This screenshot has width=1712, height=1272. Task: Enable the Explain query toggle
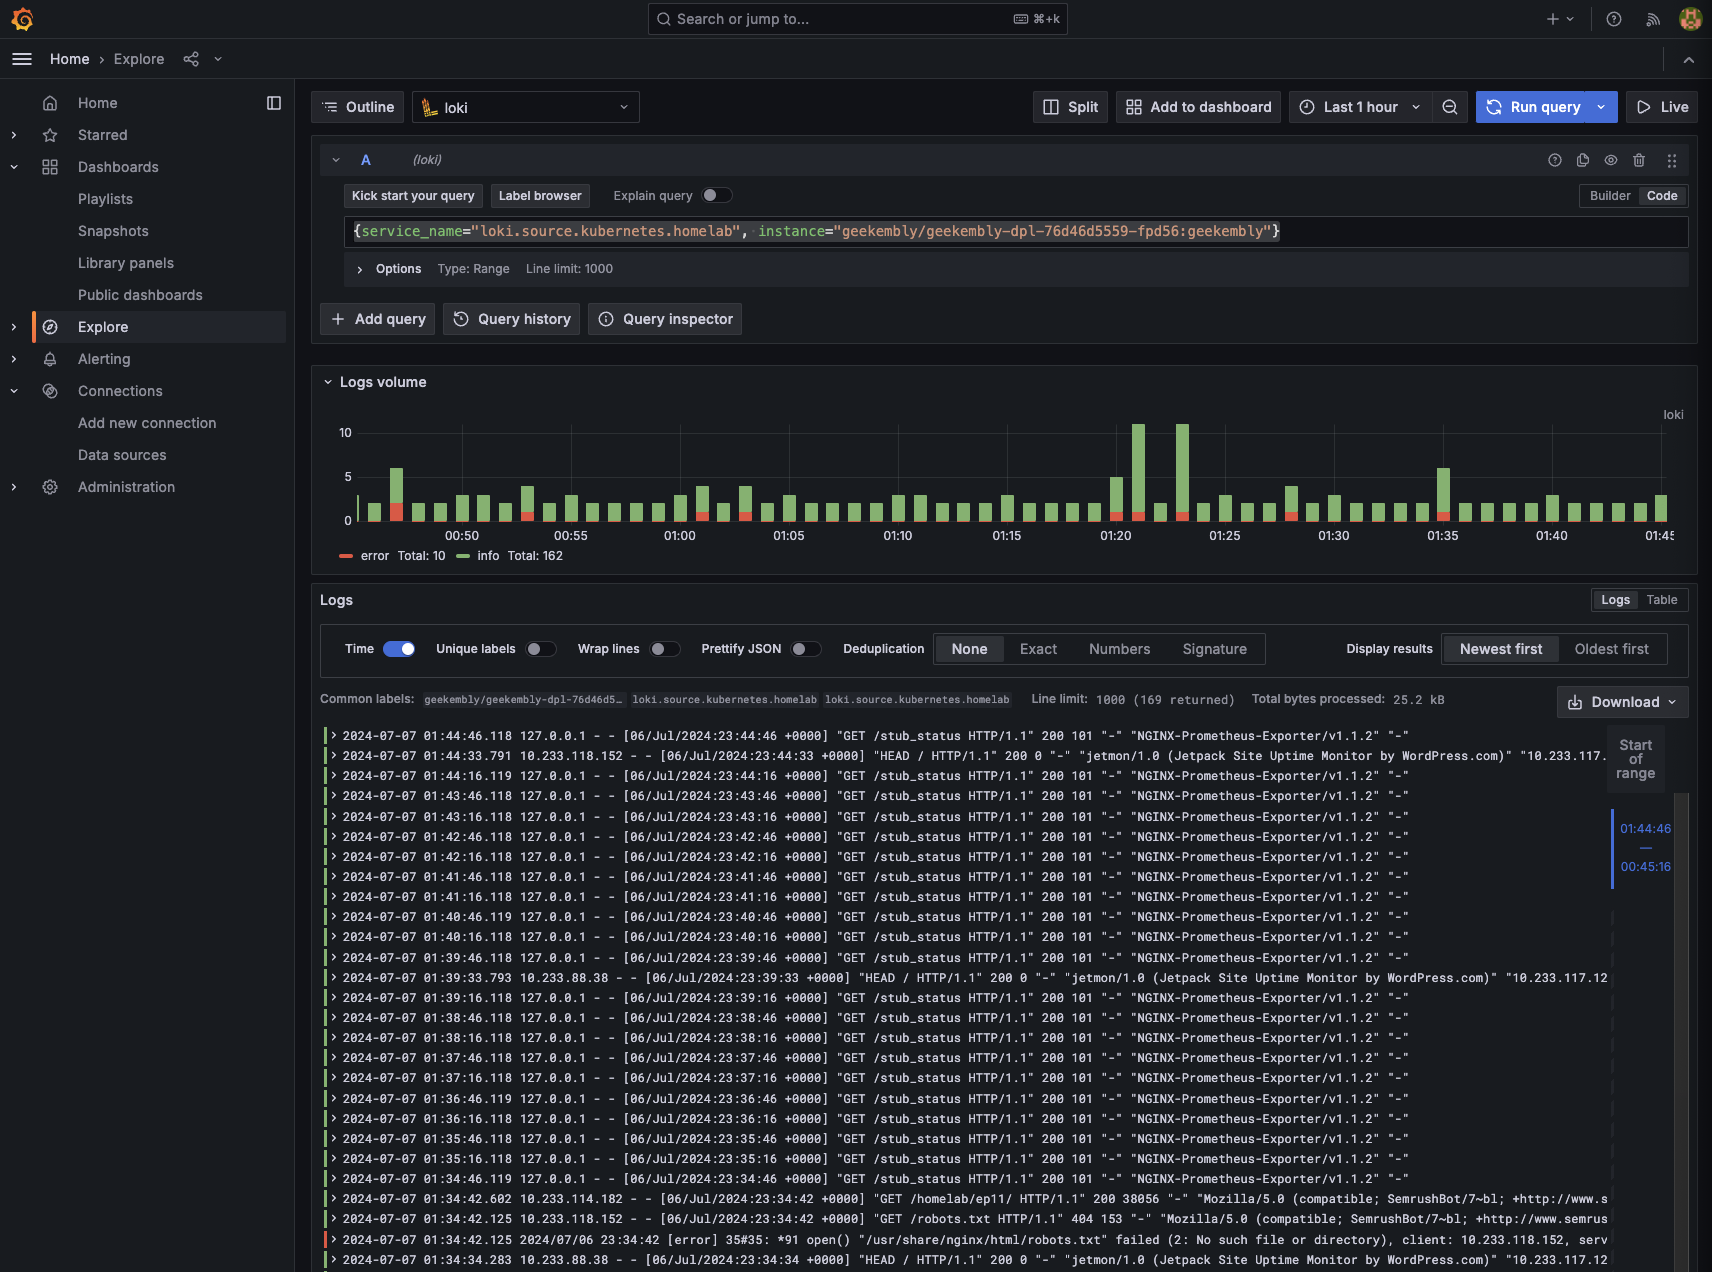(x=716, y=196)
